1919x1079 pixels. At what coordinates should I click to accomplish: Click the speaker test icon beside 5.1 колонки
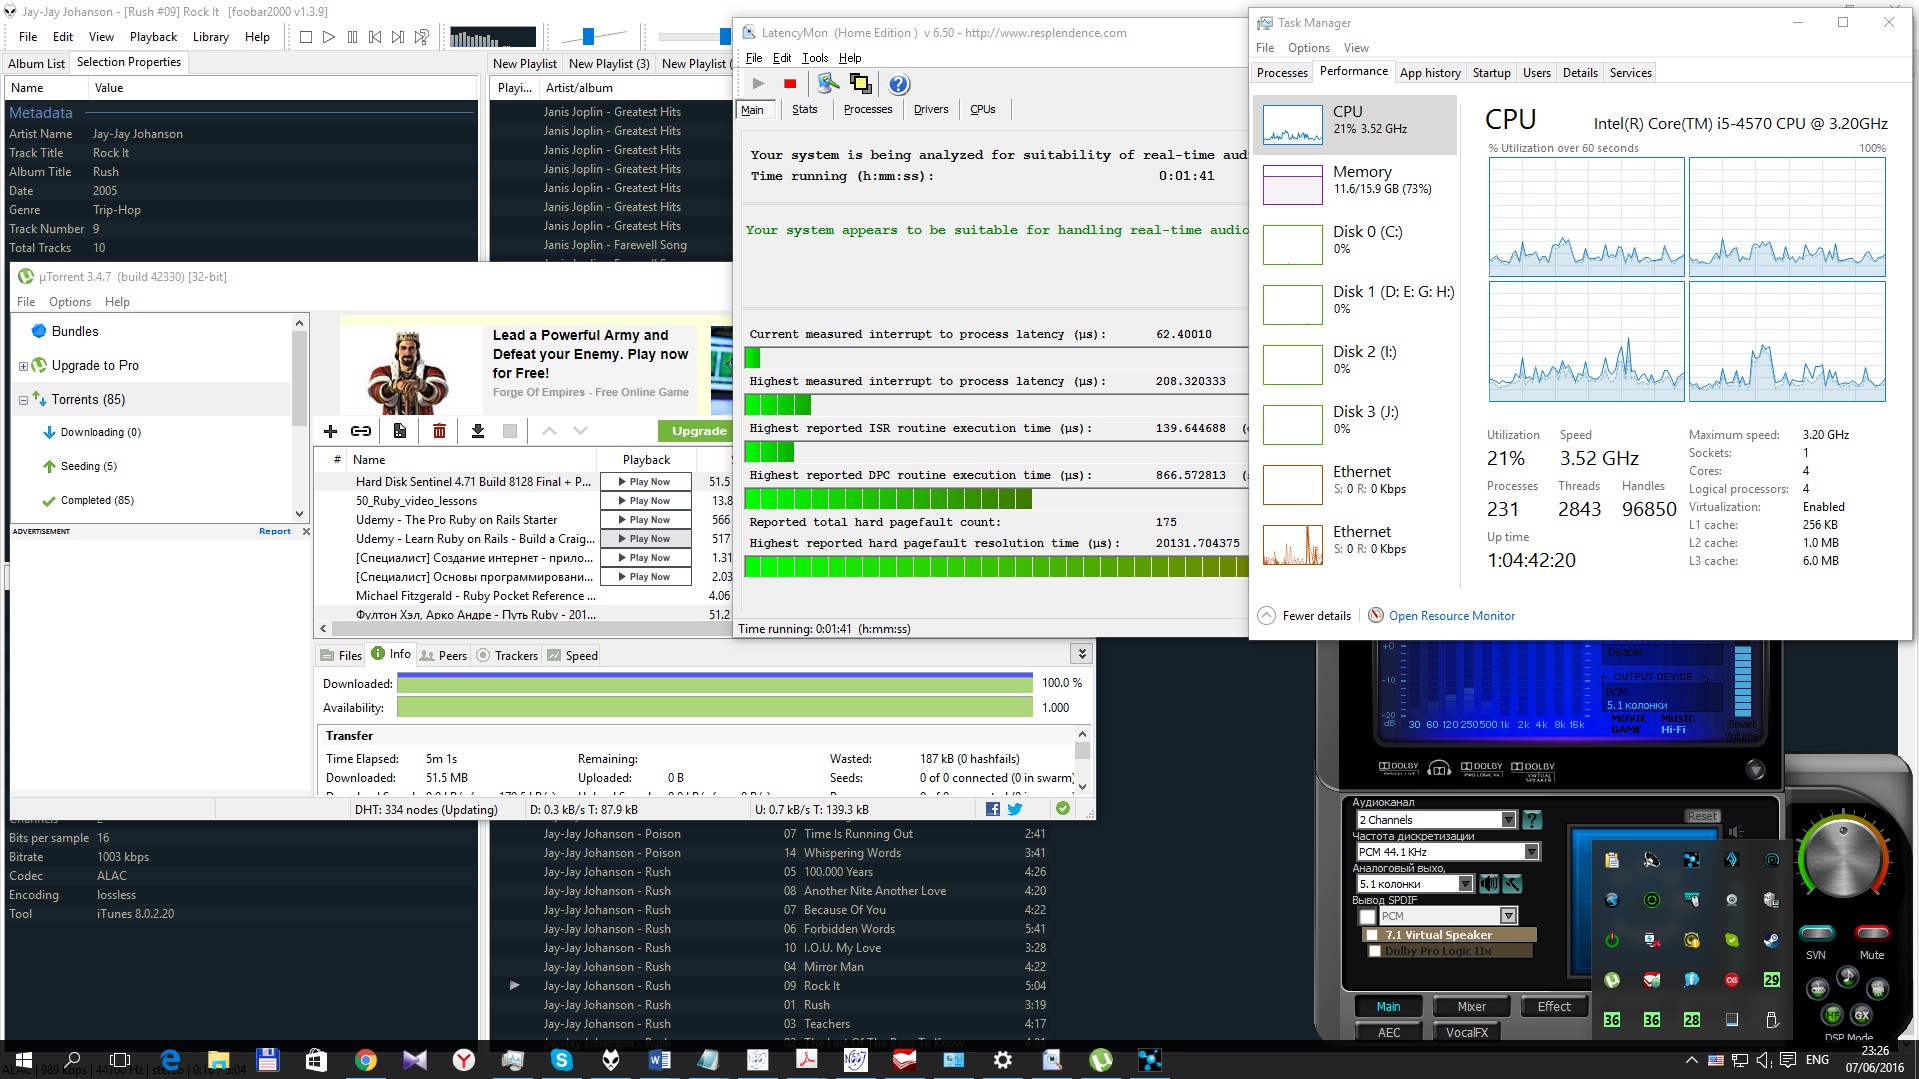(1489, 883)
